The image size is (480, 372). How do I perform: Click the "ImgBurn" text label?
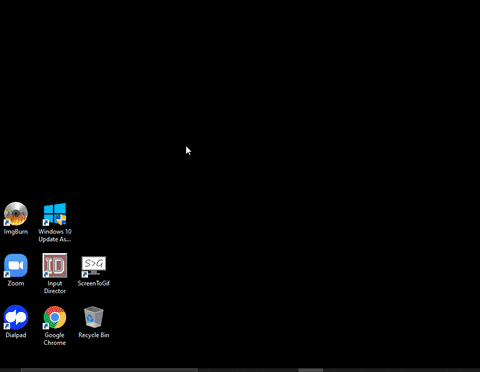pos(16,232)
